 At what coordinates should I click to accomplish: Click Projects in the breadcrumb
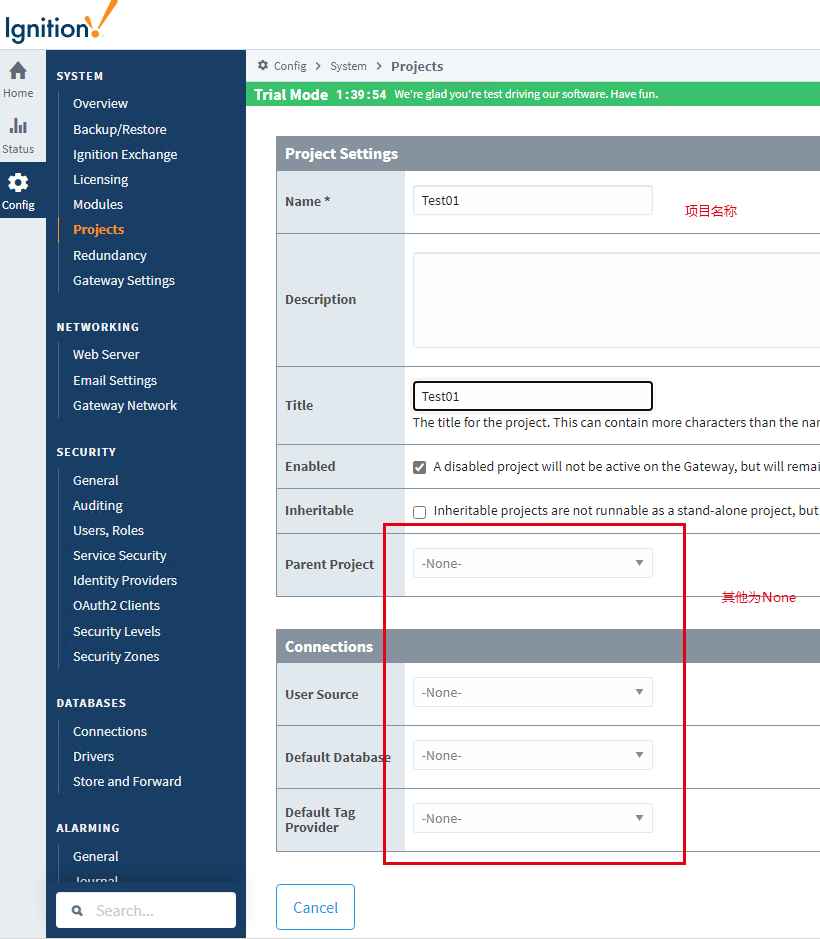coord(417,66)
